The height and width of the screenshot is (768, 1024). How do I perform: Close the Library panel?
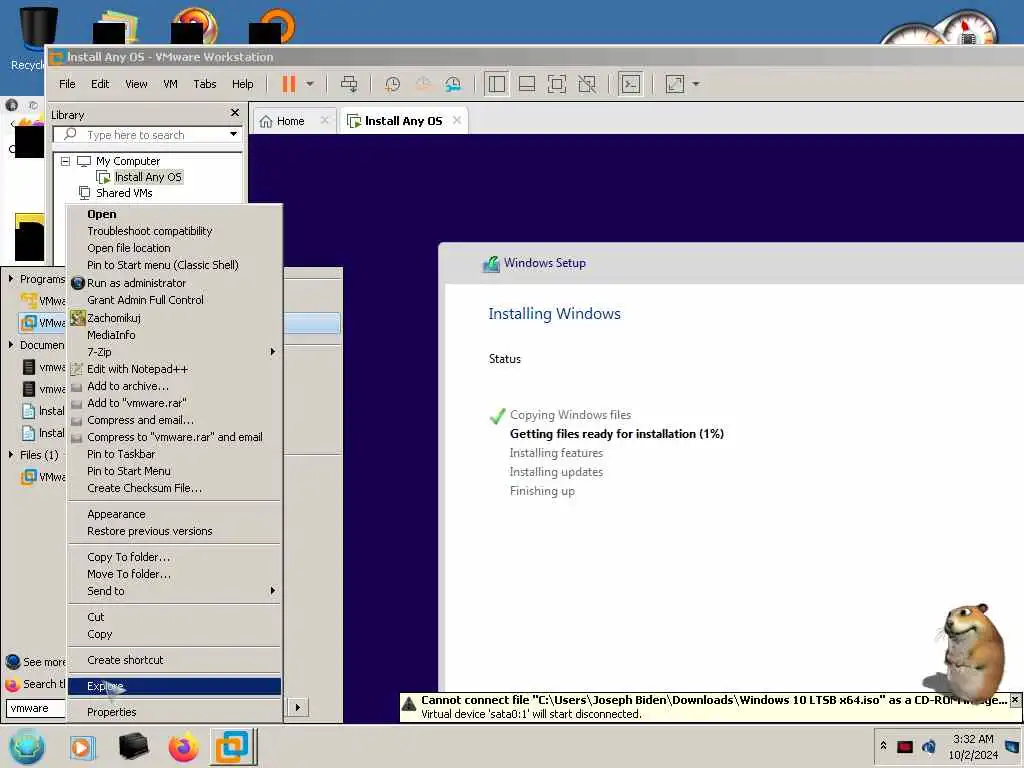(x=235, y=113)
